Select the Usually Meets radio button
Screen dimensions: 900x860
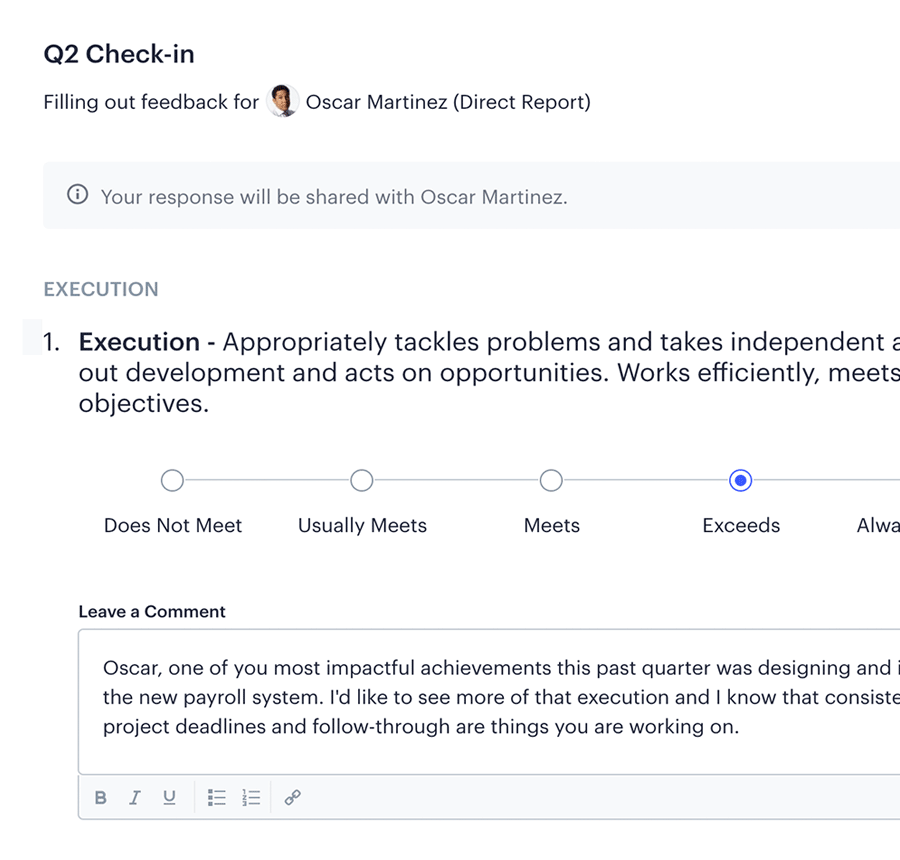[362, 481]
